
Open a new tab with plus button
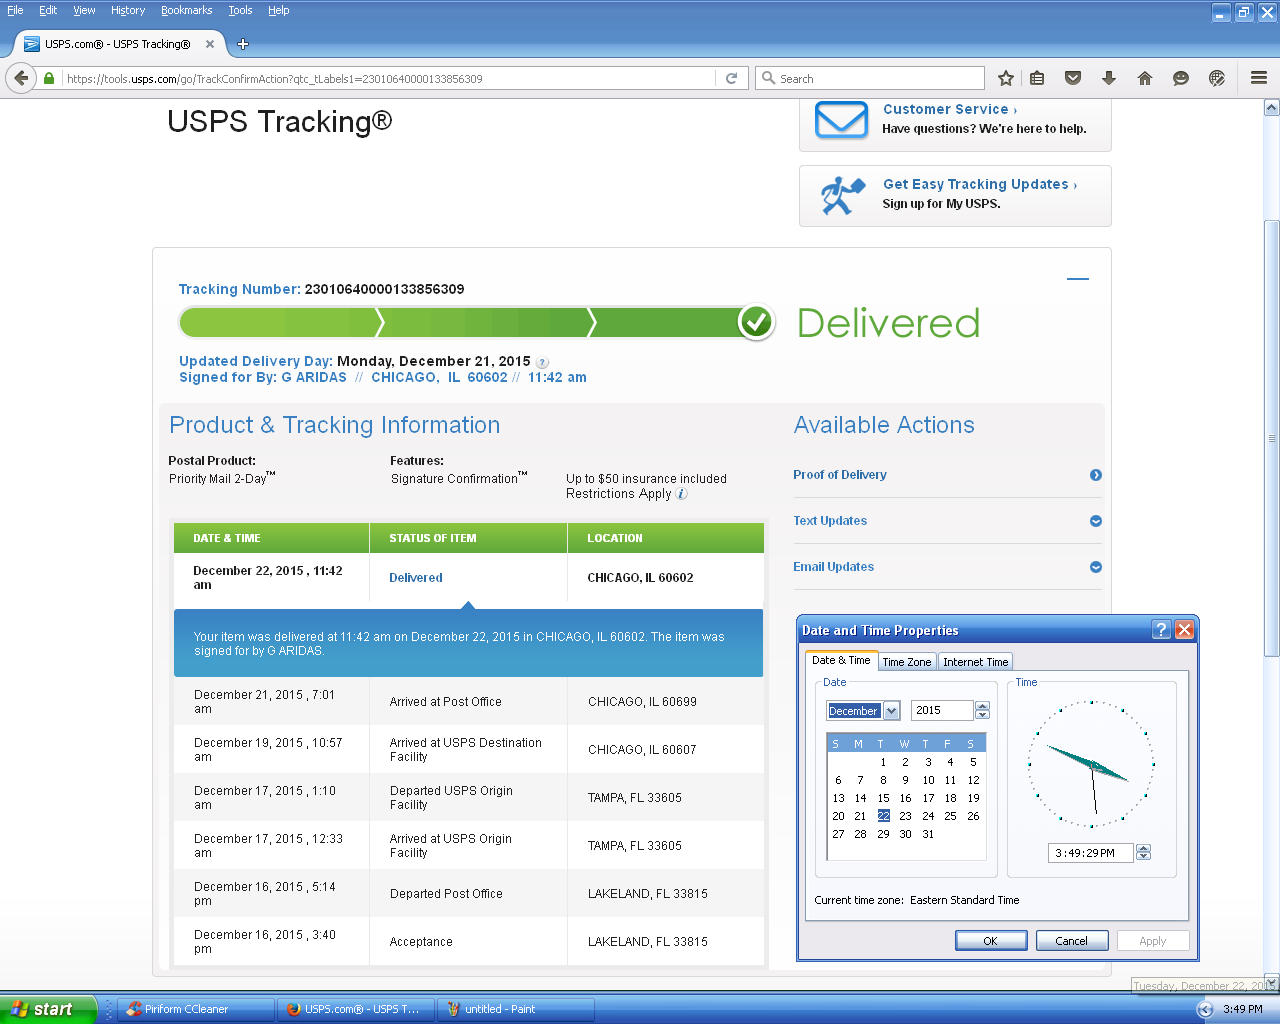pos(242,44)
